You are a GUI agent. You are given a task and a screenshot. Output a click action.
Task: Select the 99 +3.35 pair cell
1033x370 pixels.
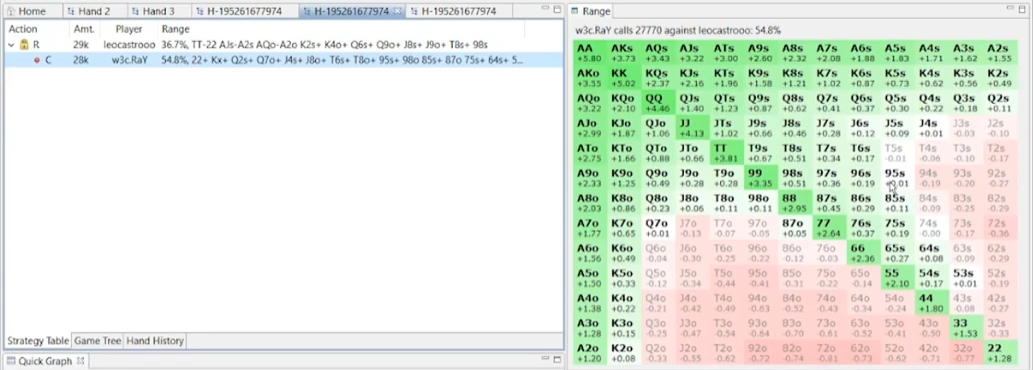761,178
